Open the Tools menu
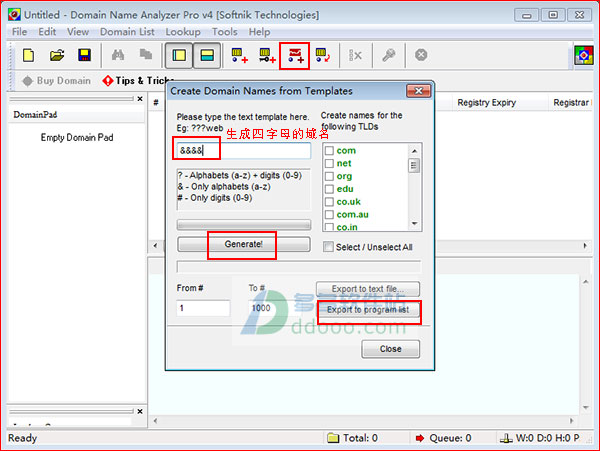The width and height of the screenshot is (600, 451). pos(225,32)
